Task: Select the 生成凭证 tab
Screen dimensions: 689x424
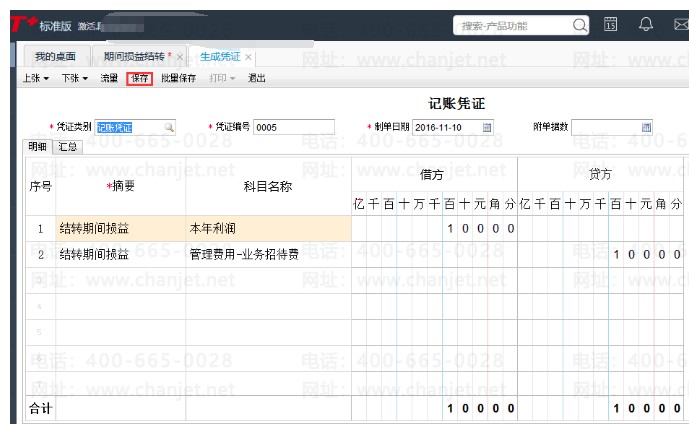Action: coord(220,57)
